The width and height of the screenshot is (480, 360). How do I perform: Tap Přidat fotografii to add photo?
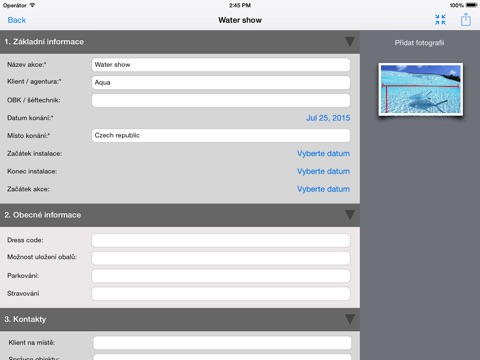(419, 43)
